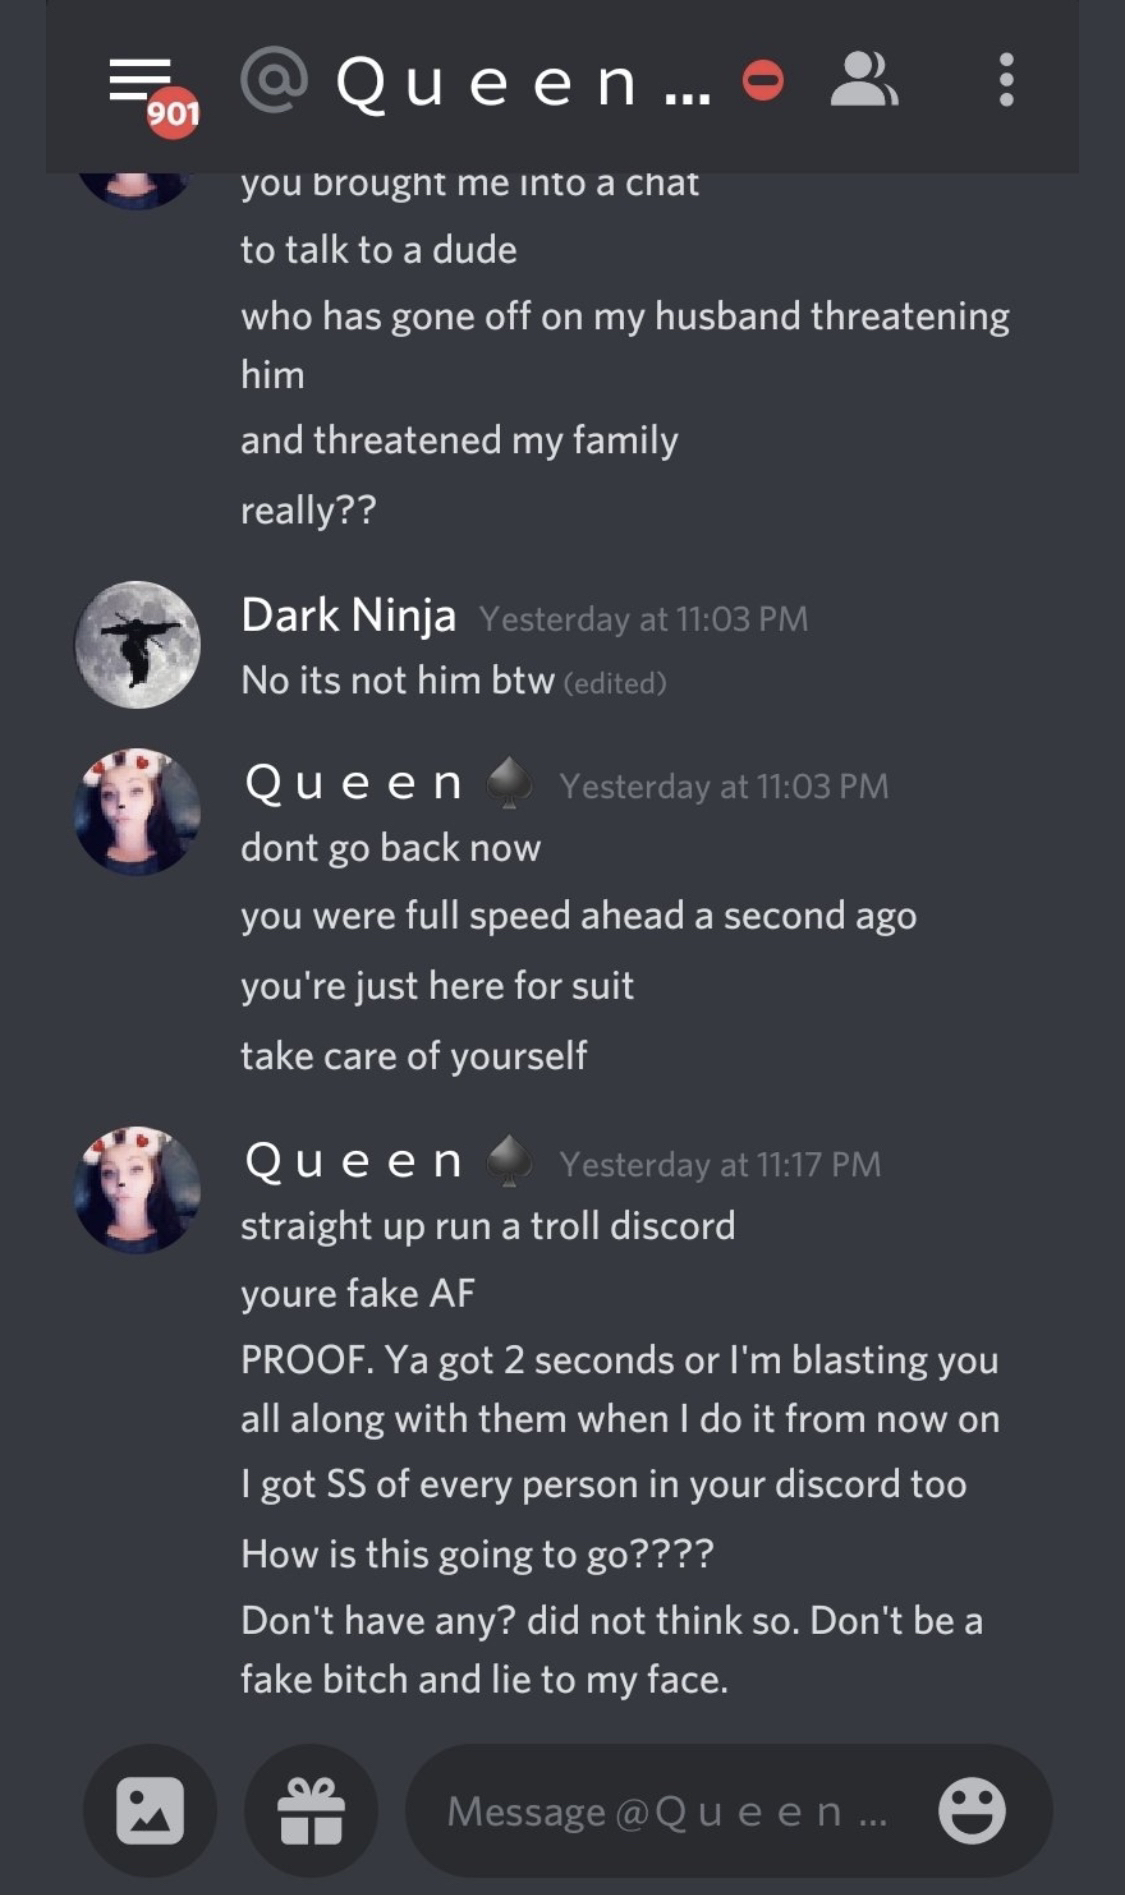Tap the Queen channel title in header

point(522,82)
